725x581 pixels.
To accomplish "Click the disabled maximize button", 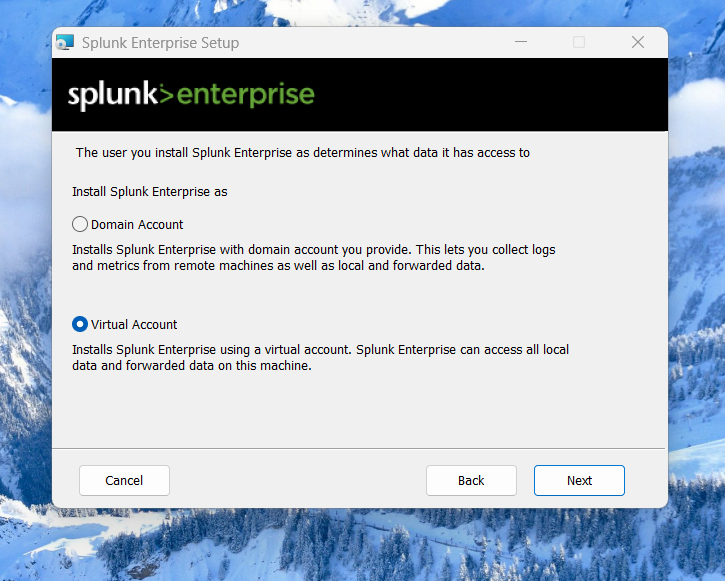I will coord(579,42).
